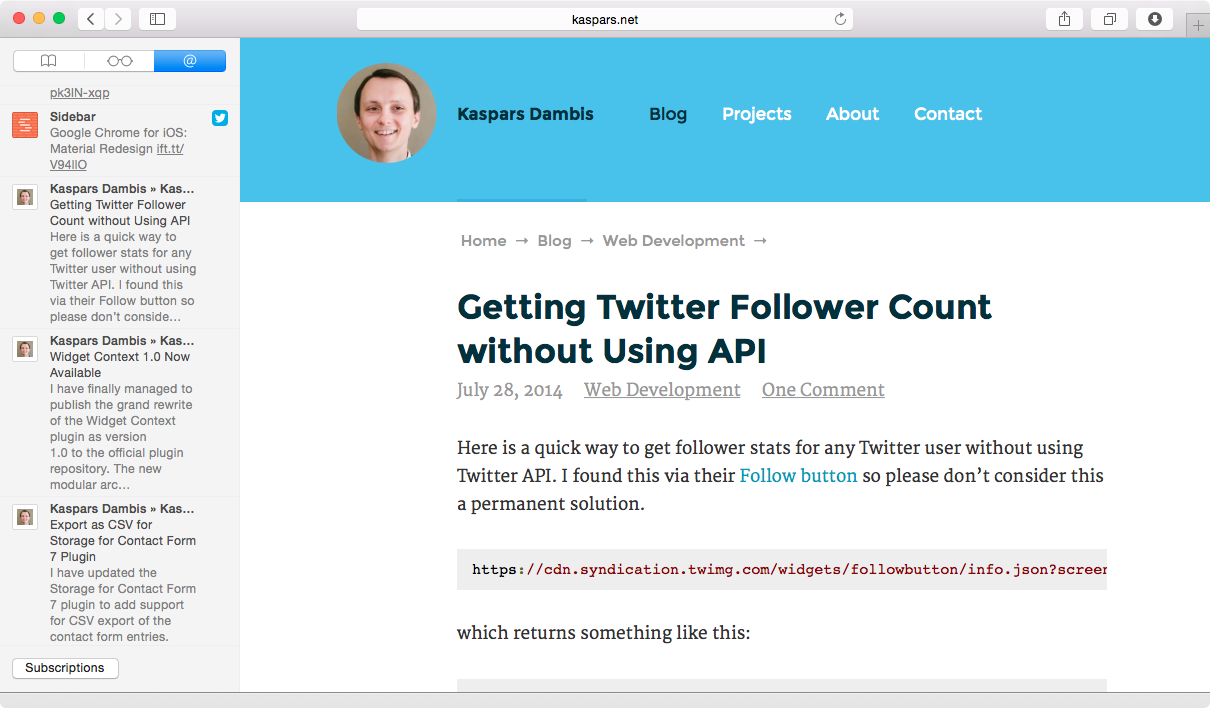Open the Contact navigation item

(x=948, y=114)
